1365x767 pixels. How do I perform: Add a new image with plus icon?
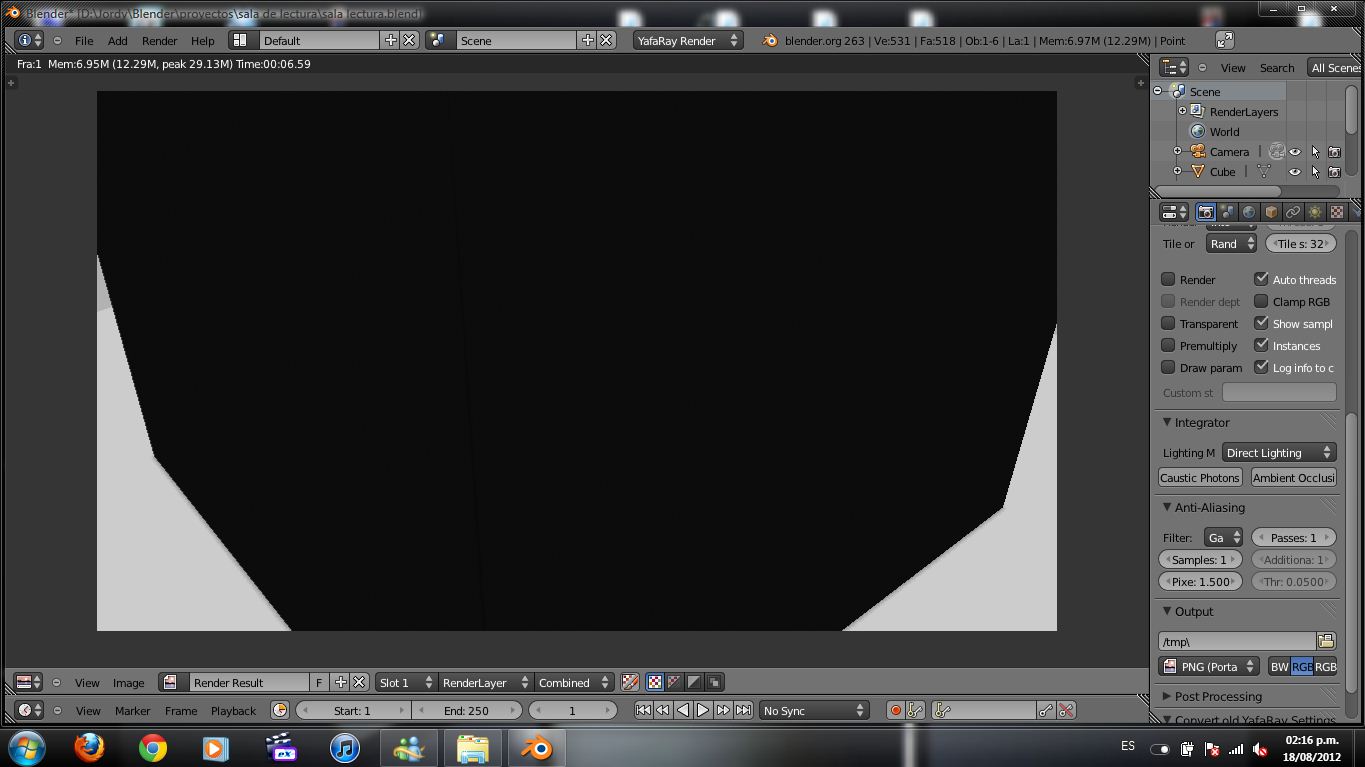[x=340, y=682]
